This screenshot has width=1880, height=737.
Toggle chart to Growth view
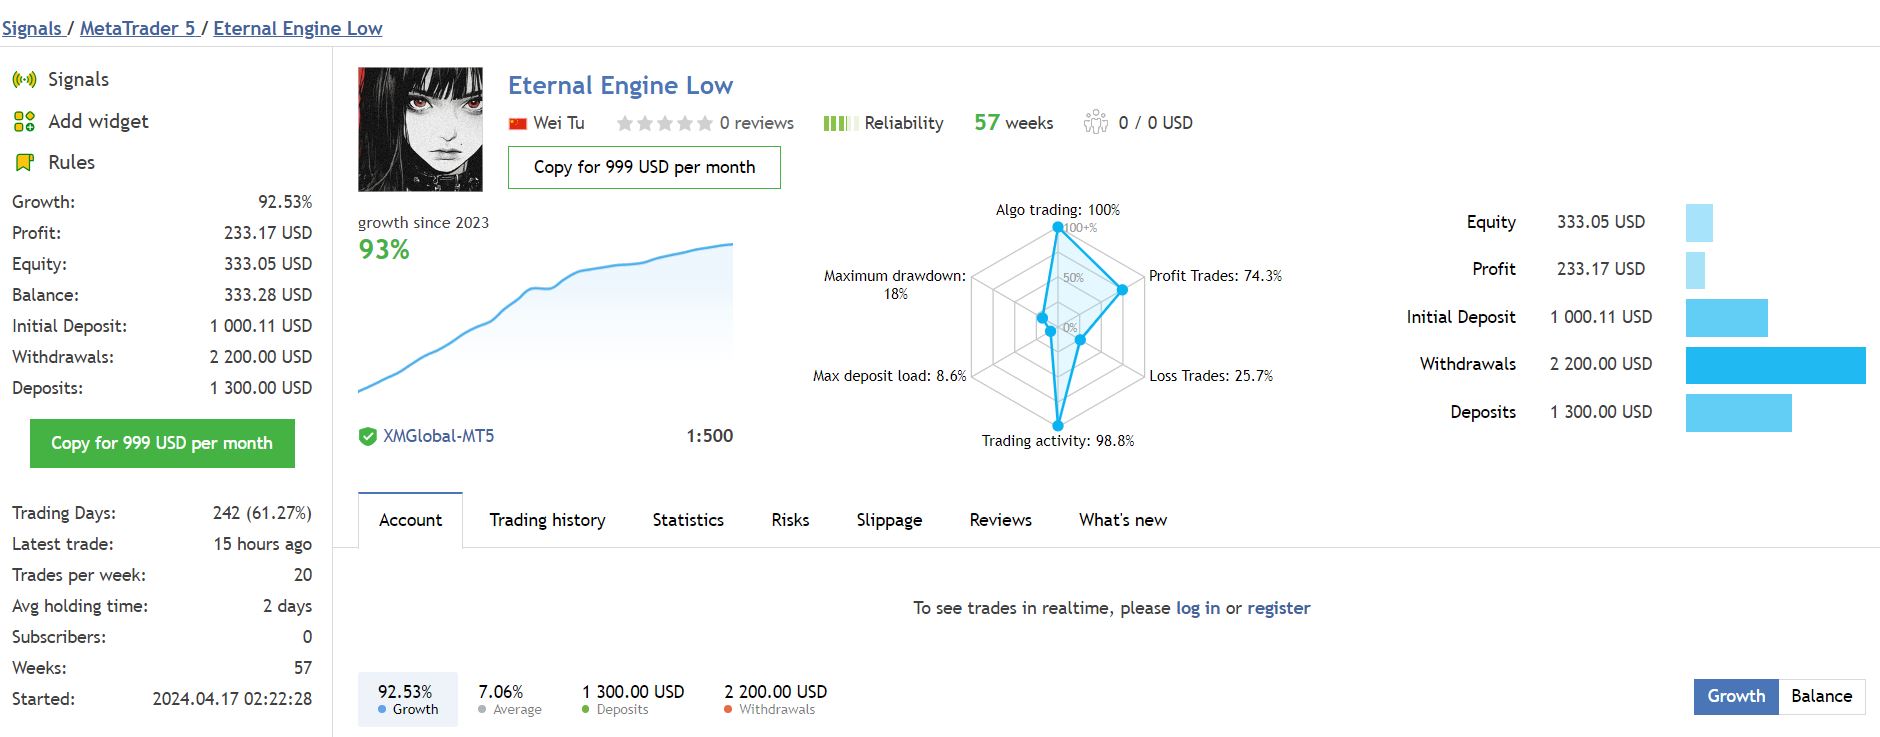pyautogui.click(x=1735, y=697)
